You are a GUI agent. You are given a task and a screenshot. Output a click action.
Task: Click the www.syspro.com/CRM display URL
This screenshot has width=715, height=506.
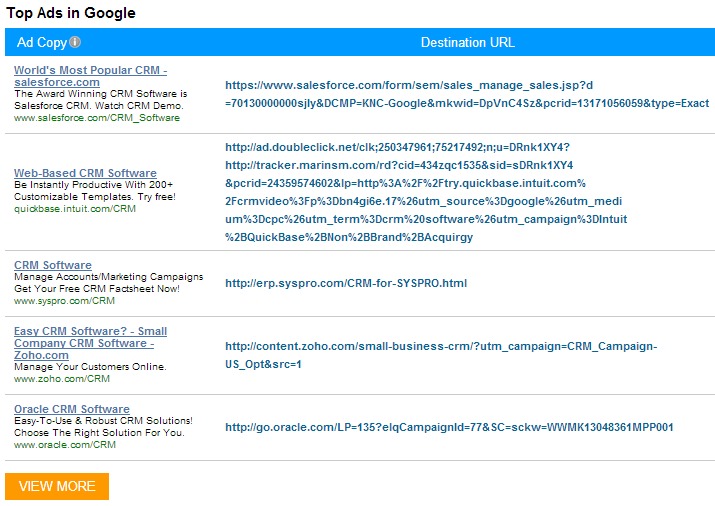[x=64, y=301]
